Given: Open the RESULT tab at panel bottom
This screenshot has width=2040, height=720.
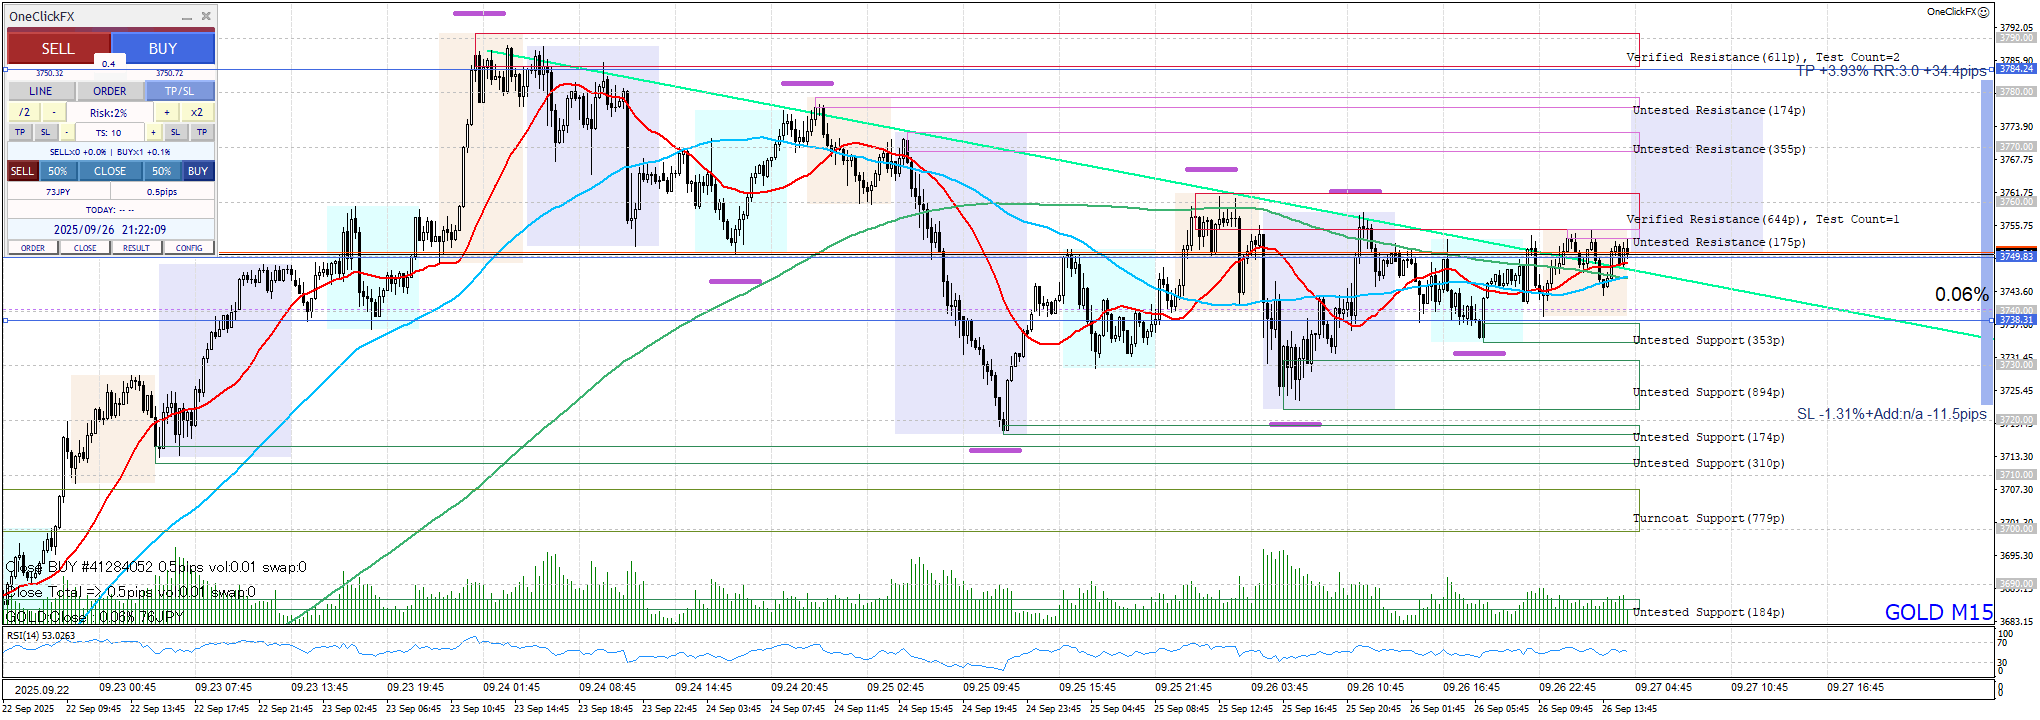Looking at the screenshot, I should pyautogui.click(x=137, y=248).
